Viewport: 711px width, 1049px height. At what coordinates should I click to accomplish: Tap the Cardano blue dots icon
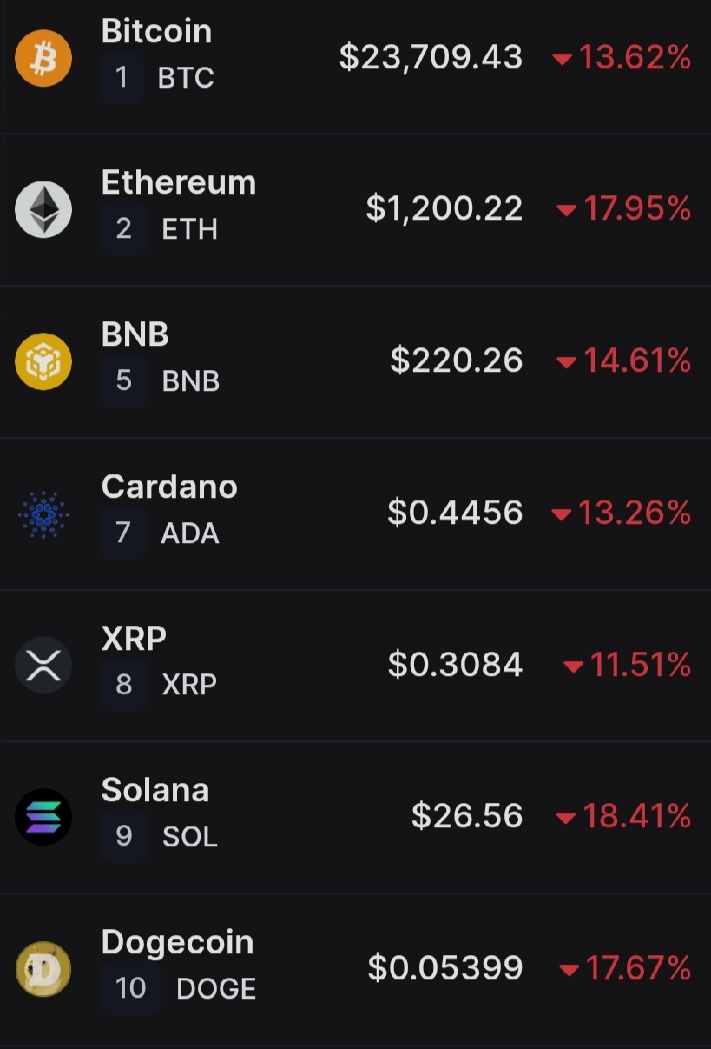[x=43, y=514]
